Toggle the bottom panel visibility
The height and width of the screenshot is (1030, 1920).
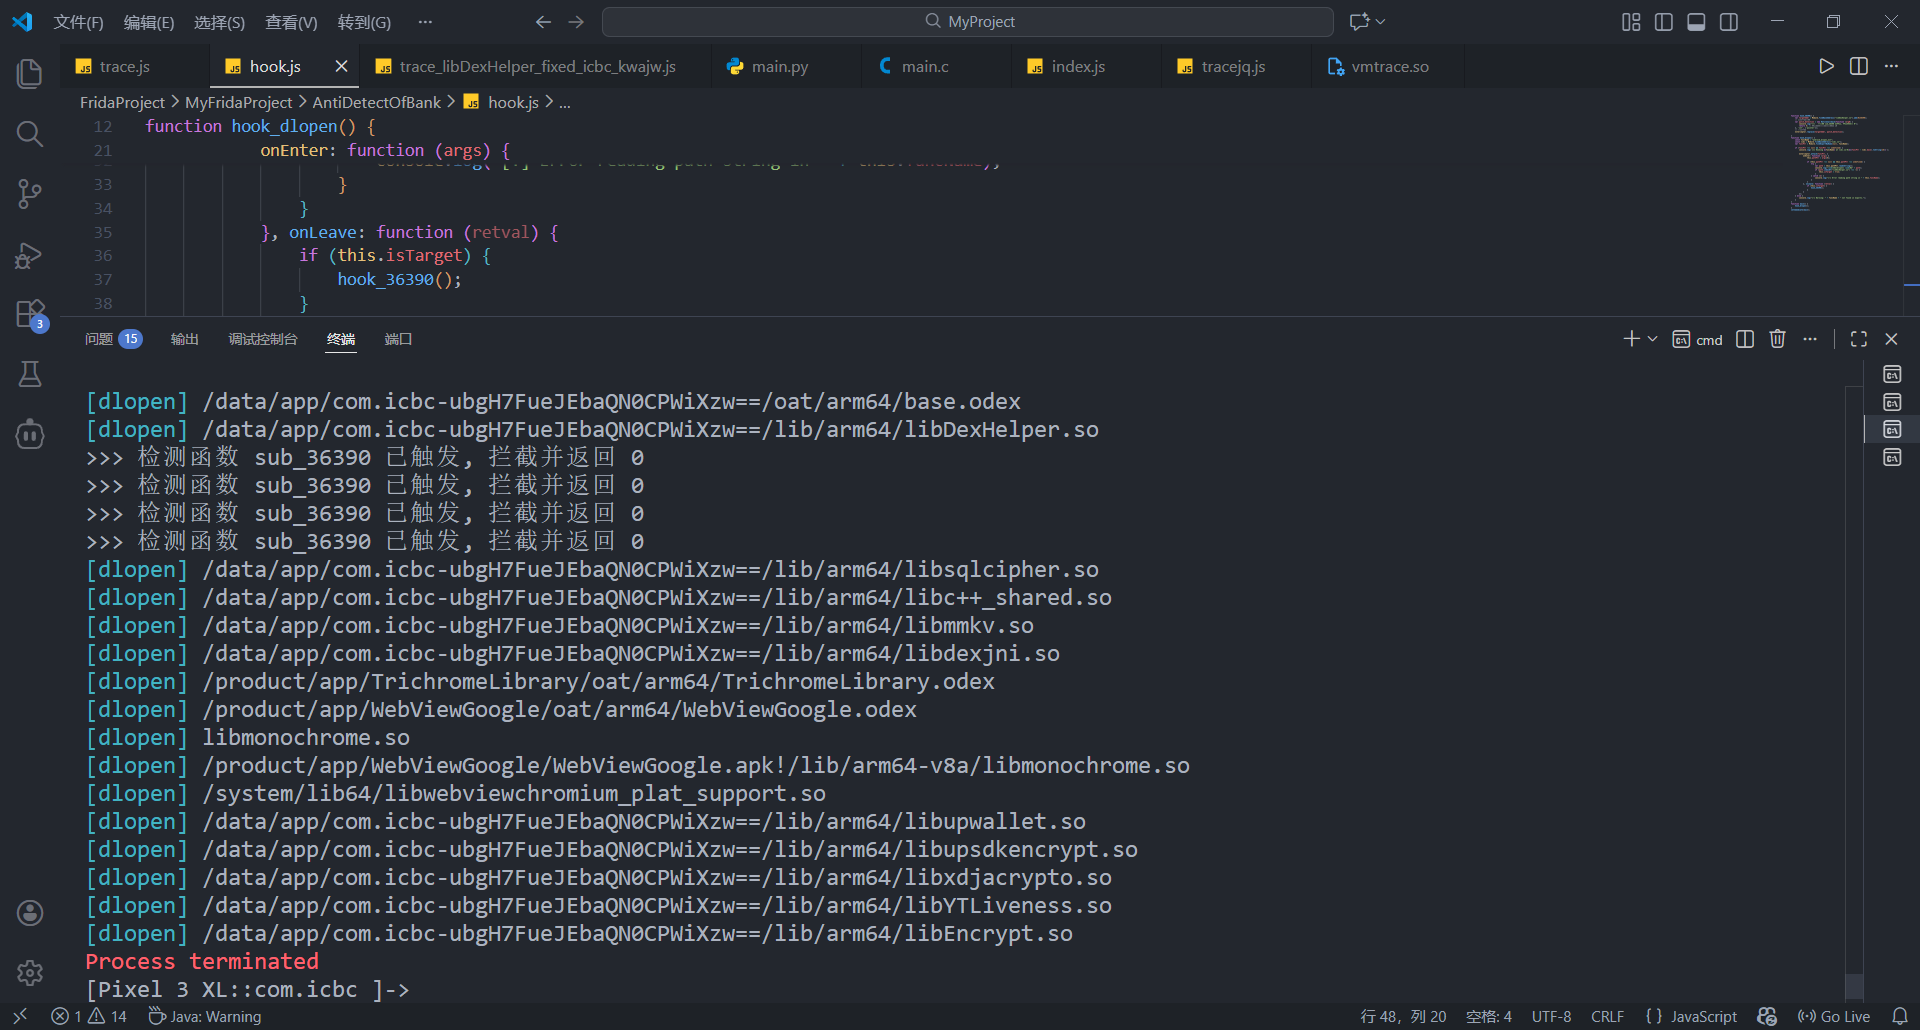pyautogui.click(x=1696, y=22)
